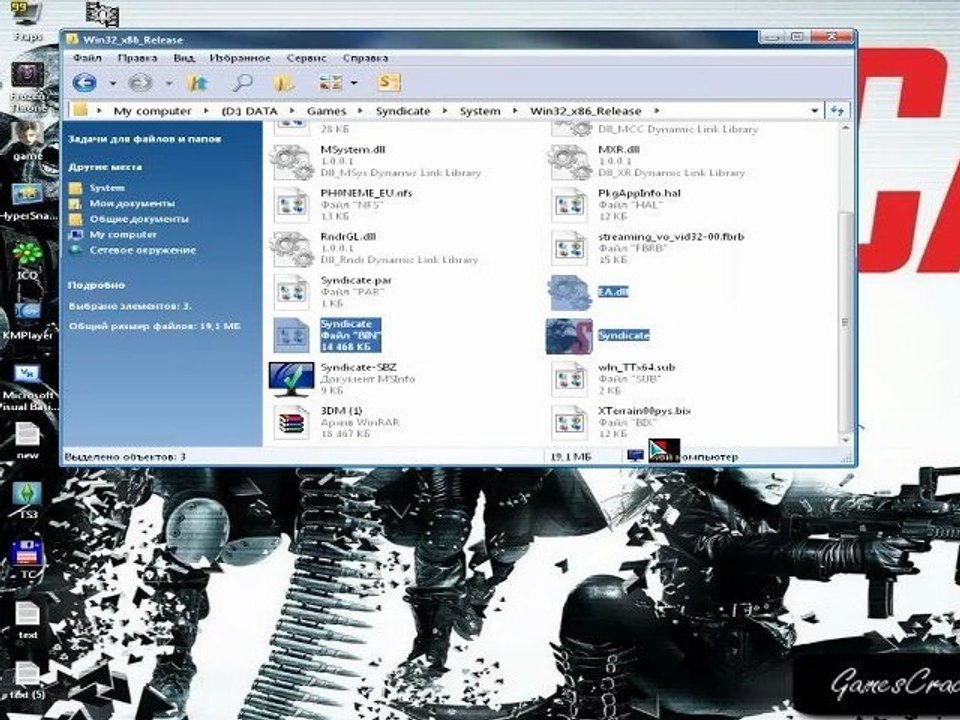Open TS3 desktop shortcut
960x720 pixels.
coord(28,500)
